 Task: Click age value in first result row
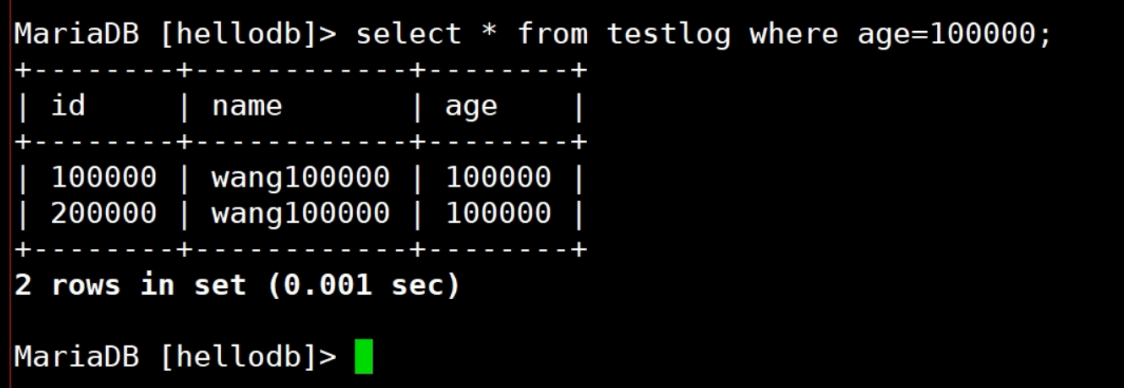(x=498, y=177)
